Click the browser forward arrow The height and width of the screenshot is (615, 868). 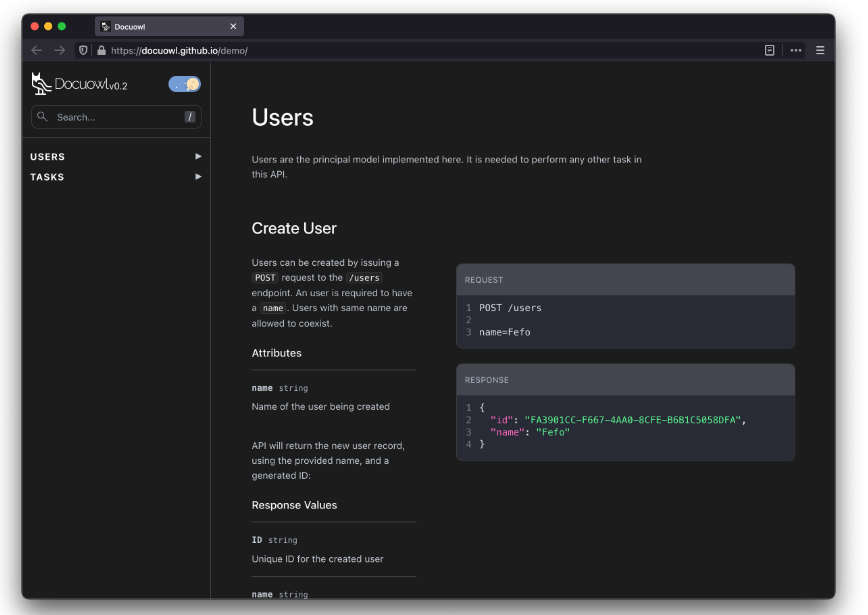[59, 50]
